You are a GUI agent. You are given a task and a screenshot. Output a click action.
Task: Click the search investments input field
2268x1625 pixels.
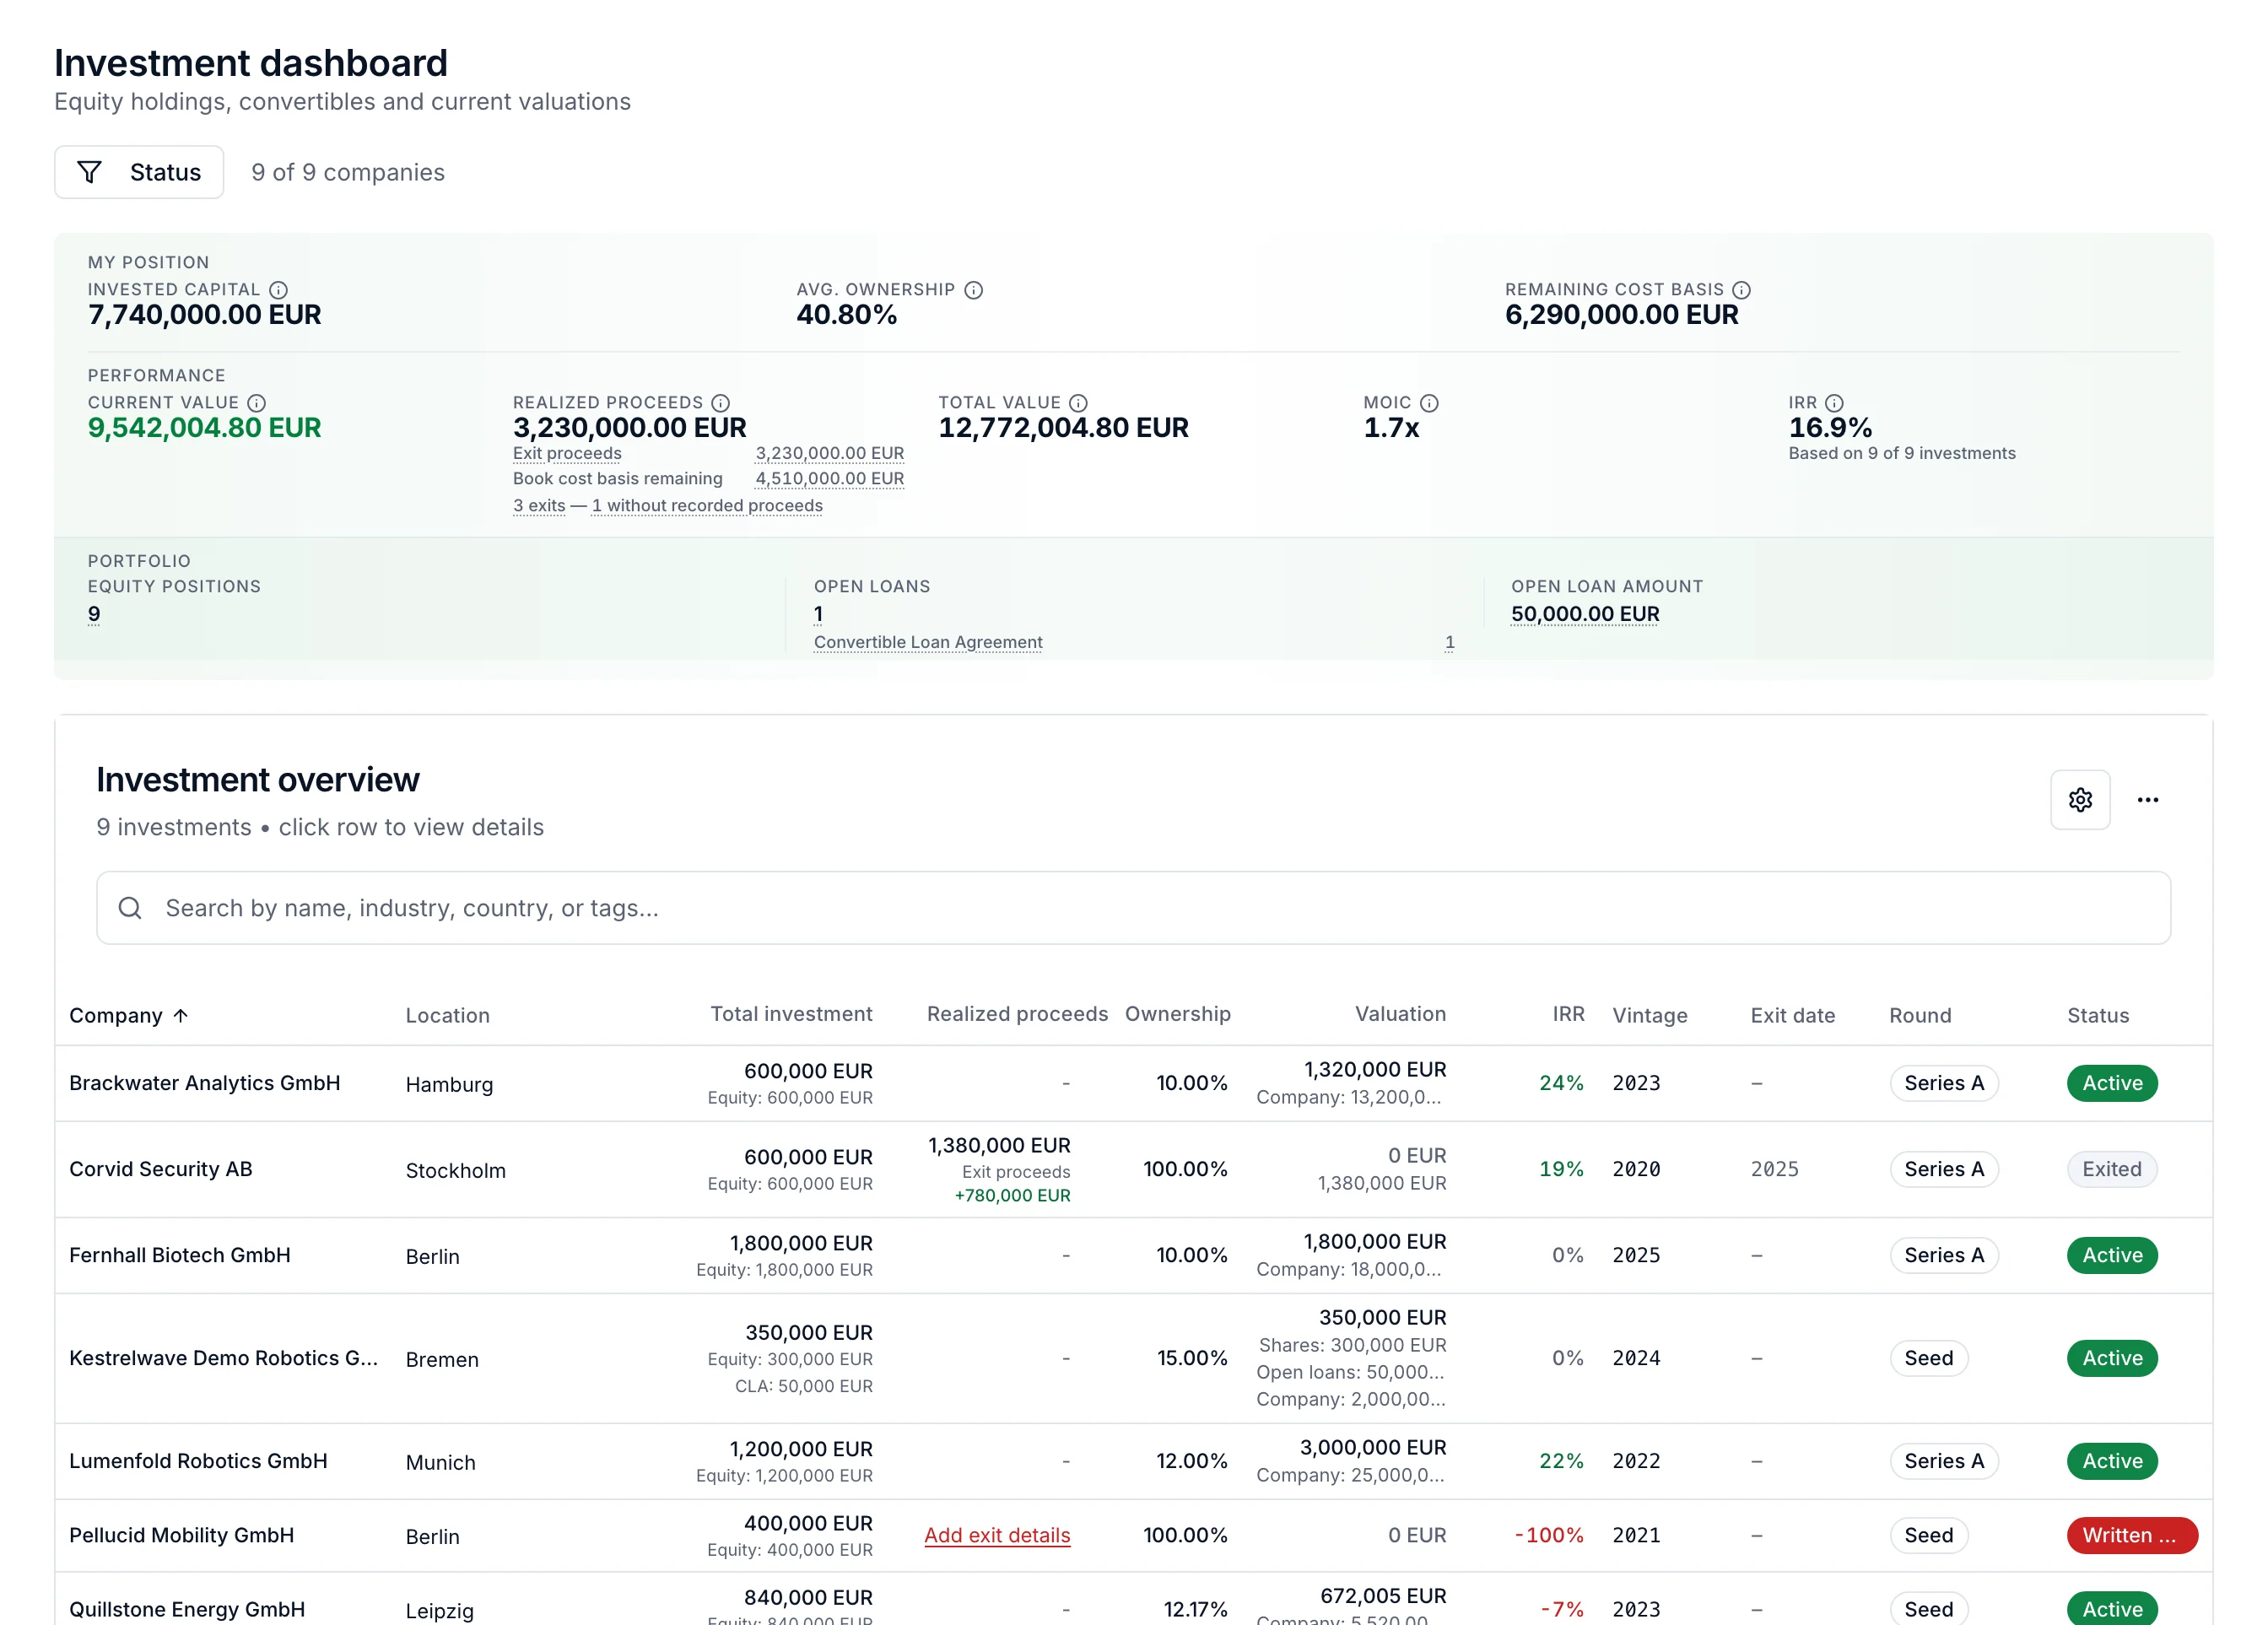click(1133, 908)
